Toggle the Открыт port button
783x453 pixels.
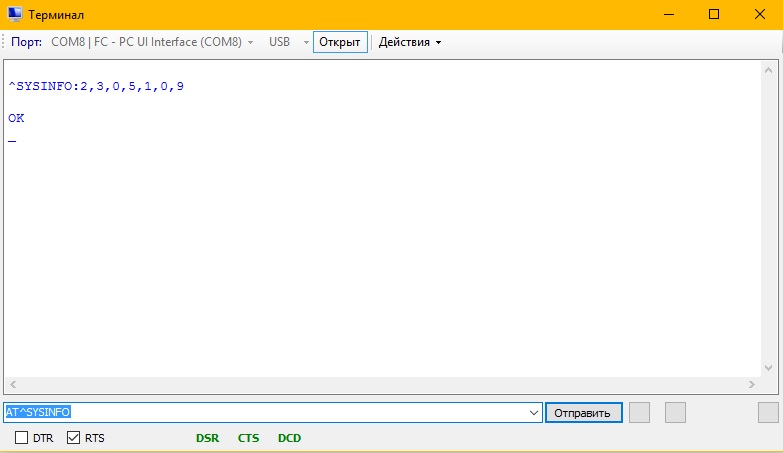pos(340,42)
